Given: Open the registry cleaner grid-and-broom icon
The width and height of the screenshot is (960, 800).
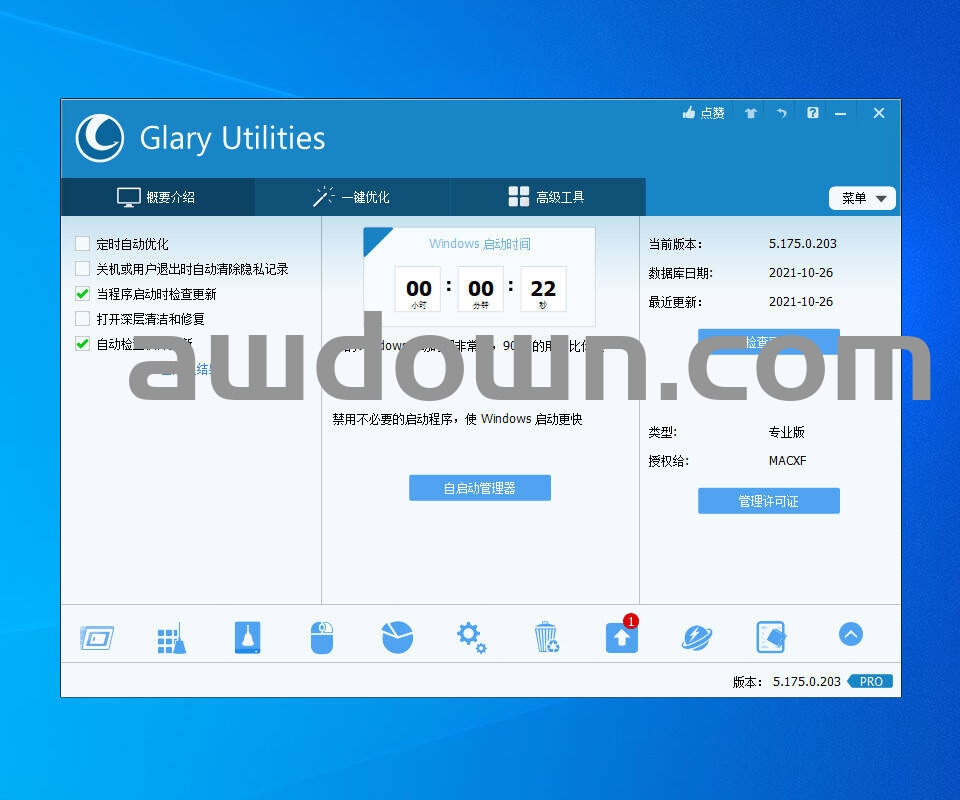Looking at the screenshot, I should pyautogui.click(x=171, y=637).
